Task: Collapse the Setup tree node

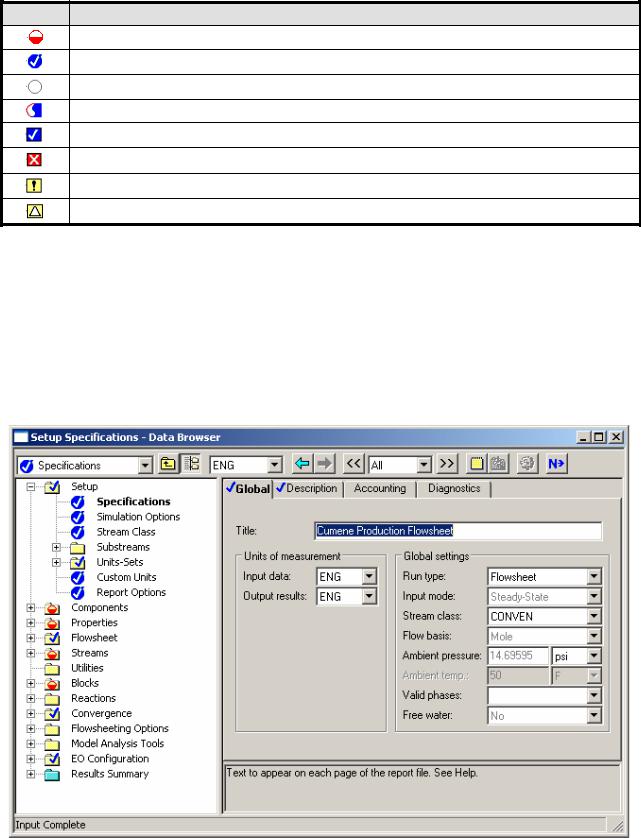Action: point(31,487)
